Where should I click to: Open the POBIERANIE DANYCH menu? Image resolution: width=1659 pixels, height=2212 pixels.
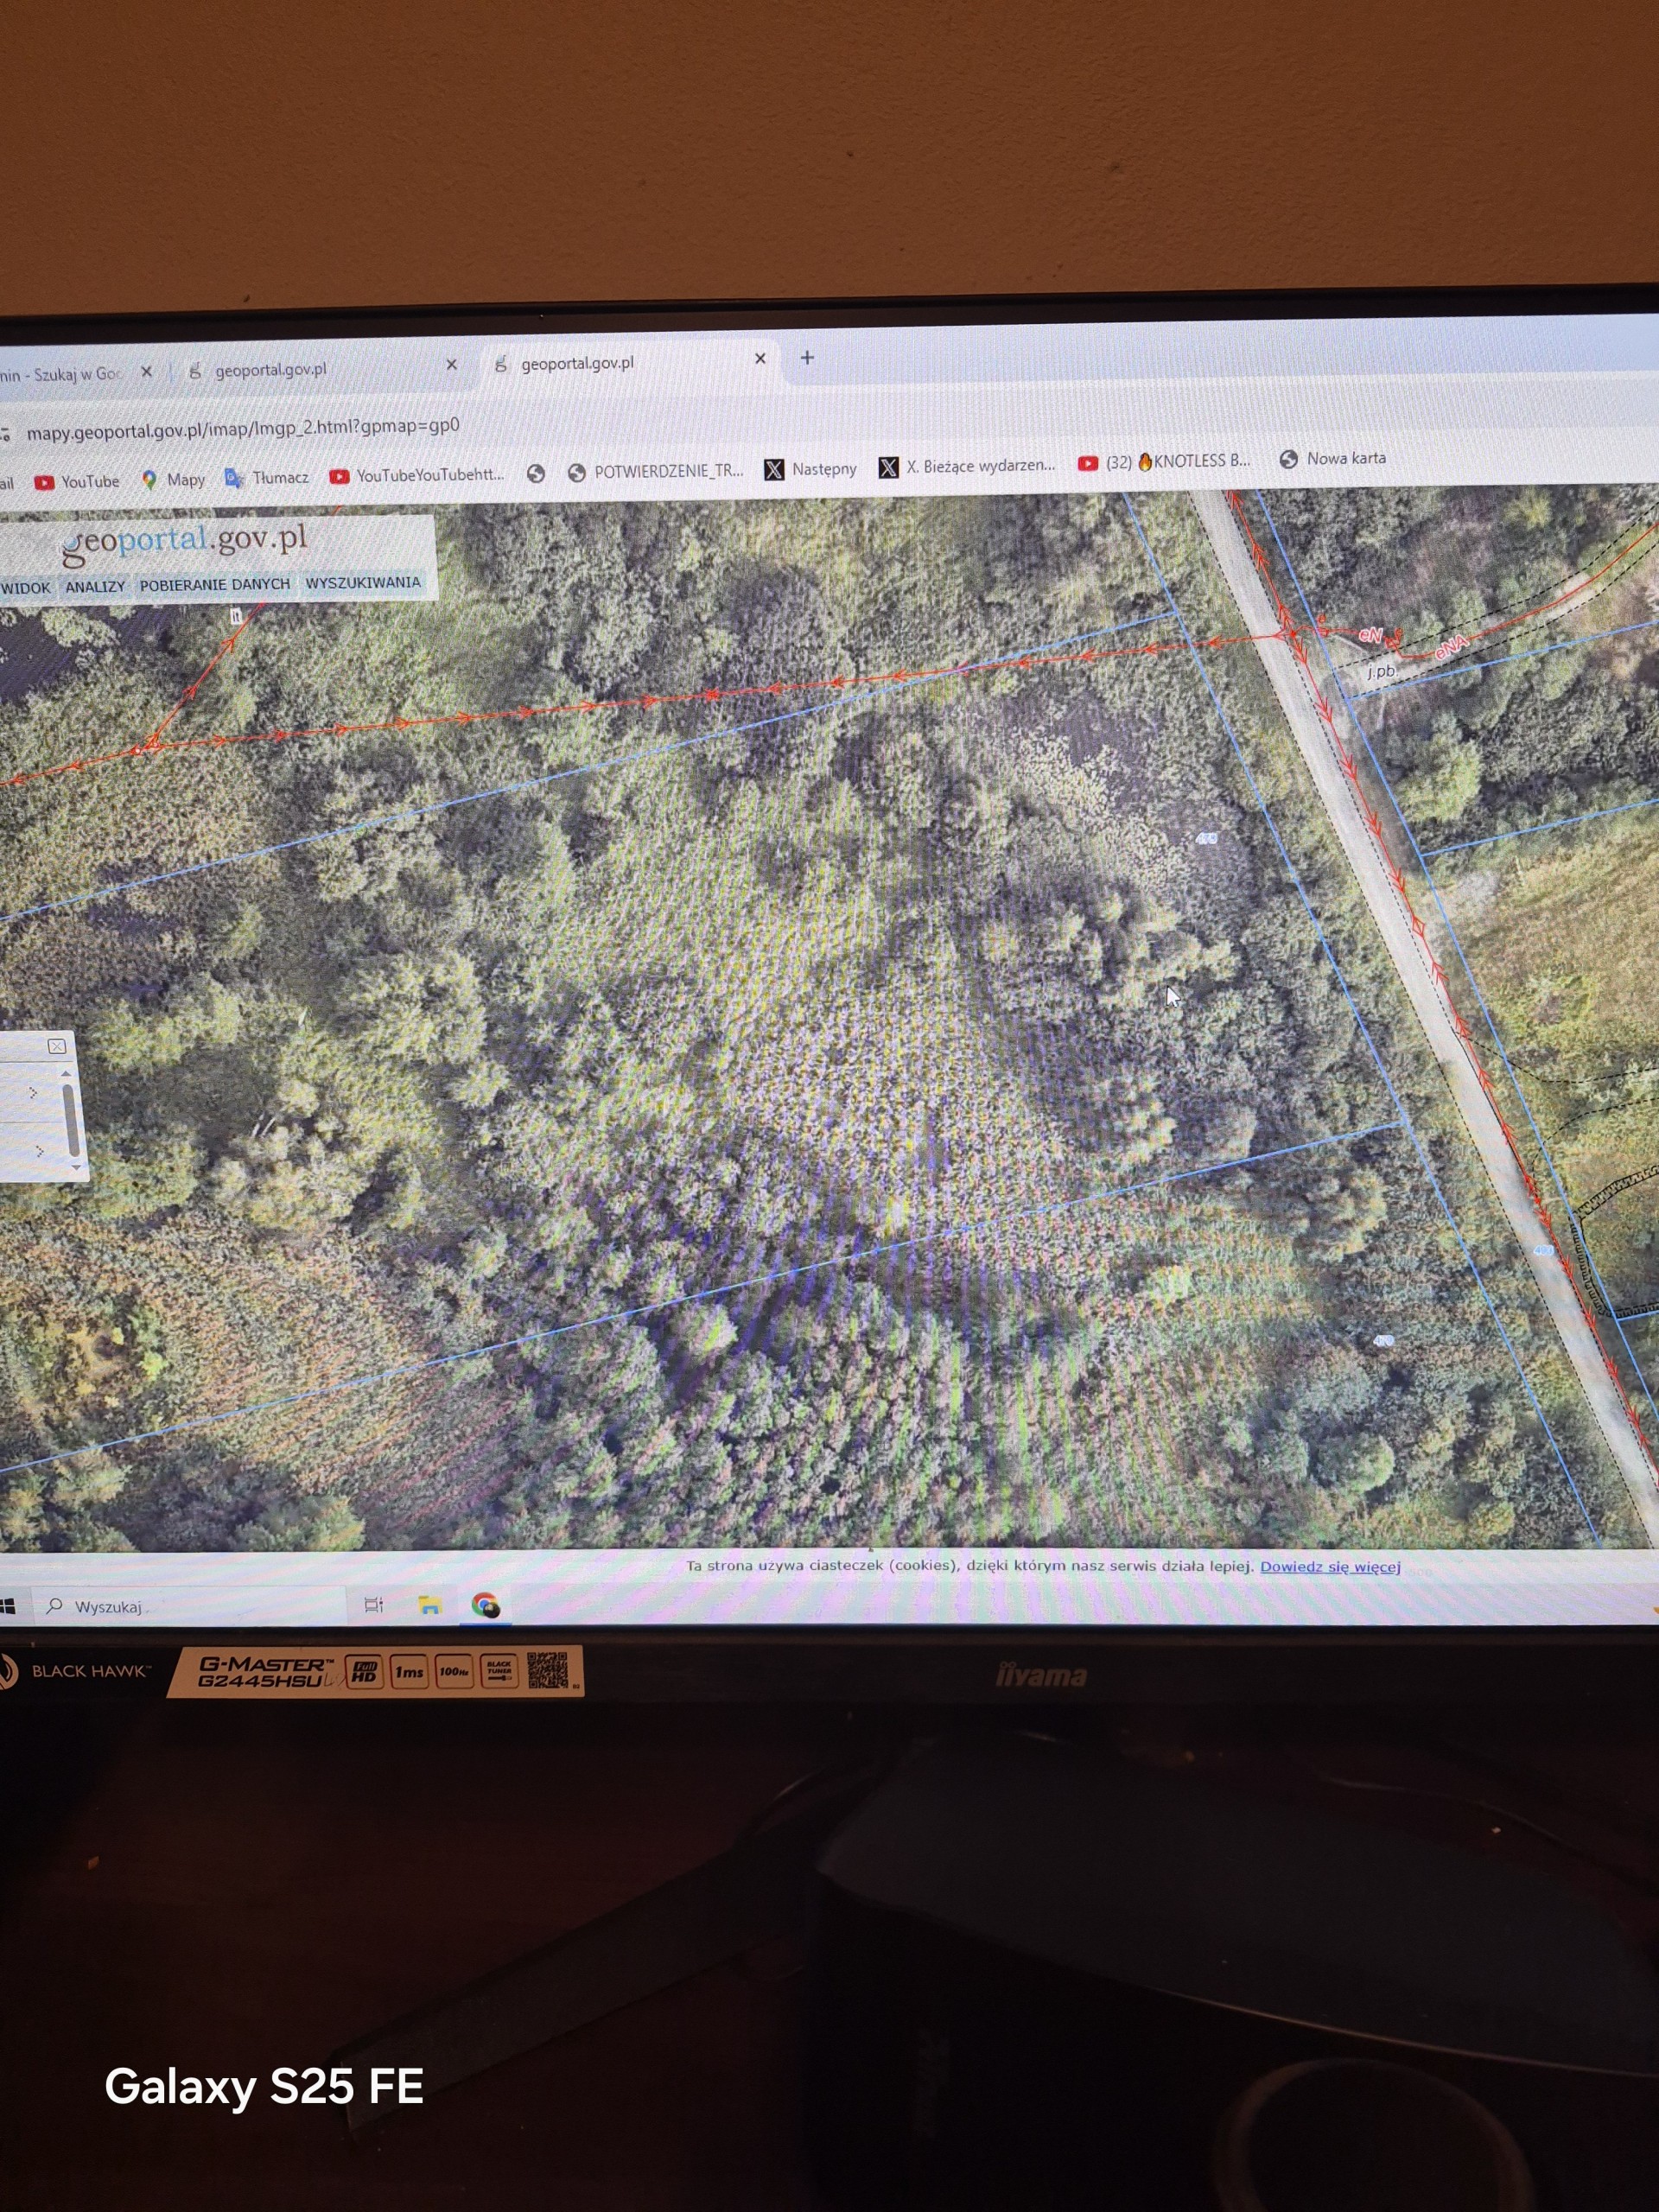click(x=215, y=584)
